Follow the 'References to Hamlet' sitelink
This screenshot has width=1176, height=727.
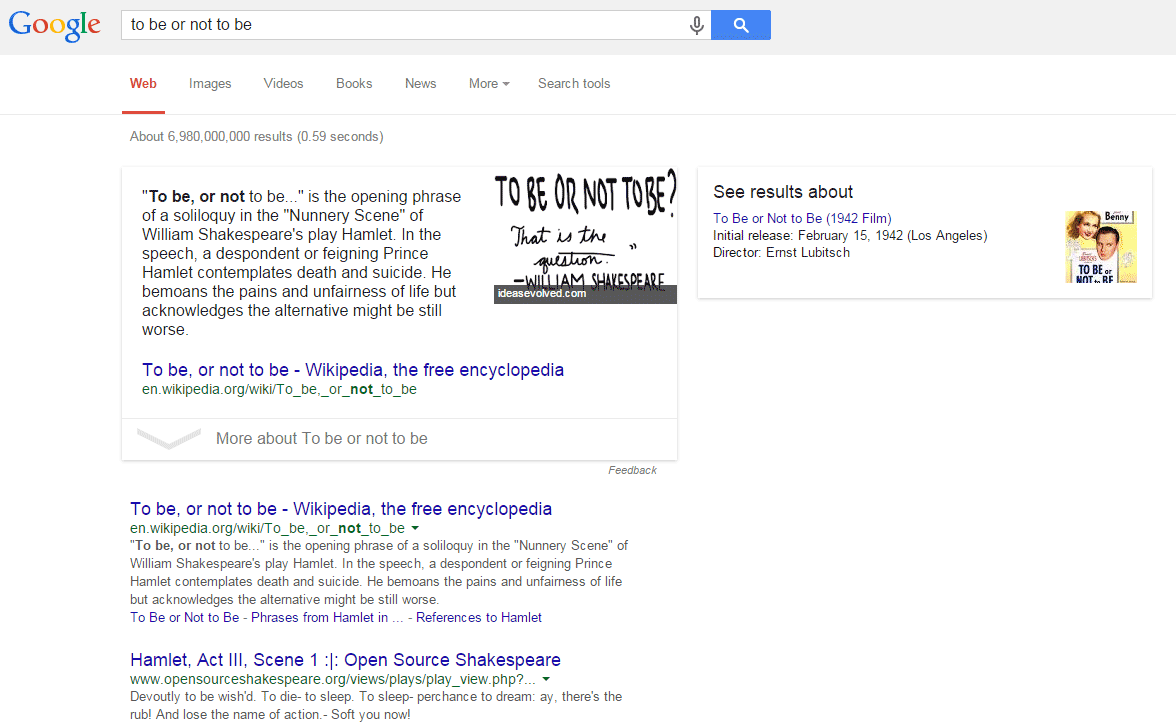coord(478,617)
